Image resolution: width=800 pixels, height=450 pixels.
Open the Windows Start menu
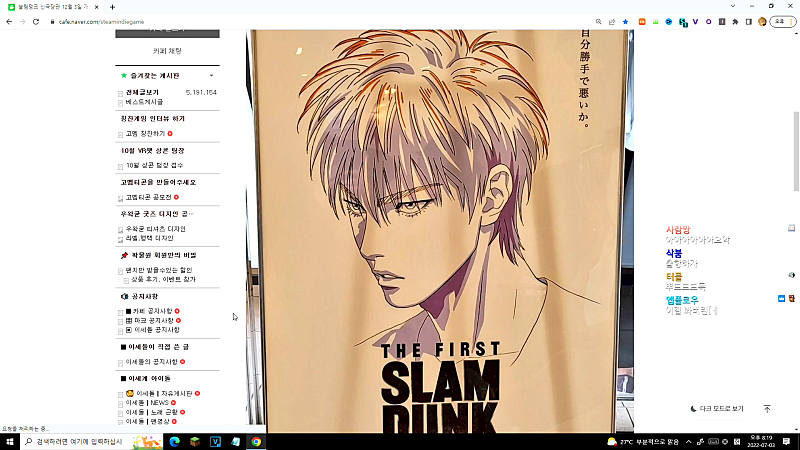[10, 442]
